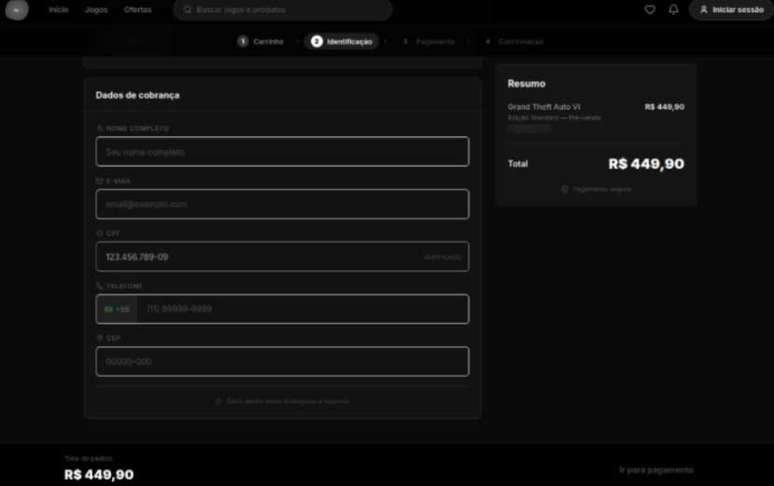Open the notifications bell icon
The width and height of the screenshot is (774, 486).
pos(673,9)
